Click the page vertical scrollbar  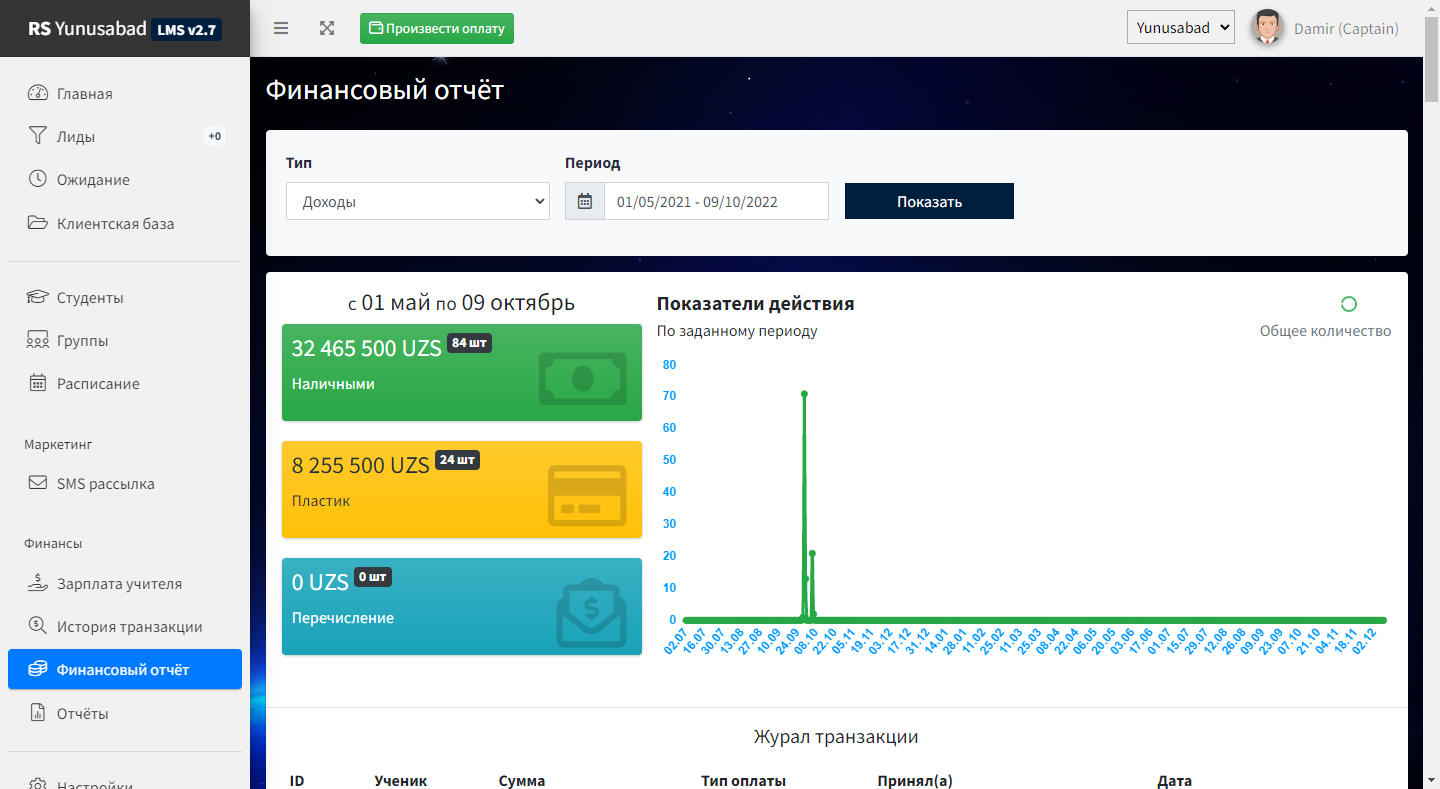(1431, 400)
